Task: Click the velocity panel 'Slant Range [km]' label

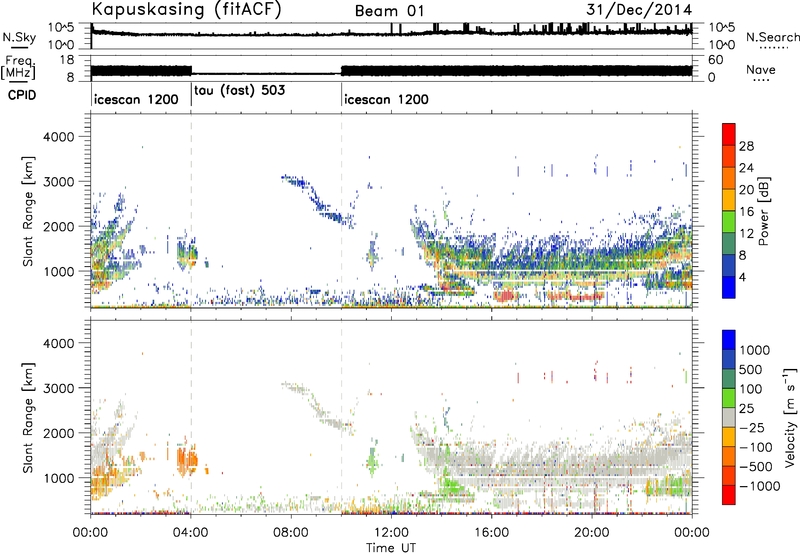Action: click(x=28, y=417)
